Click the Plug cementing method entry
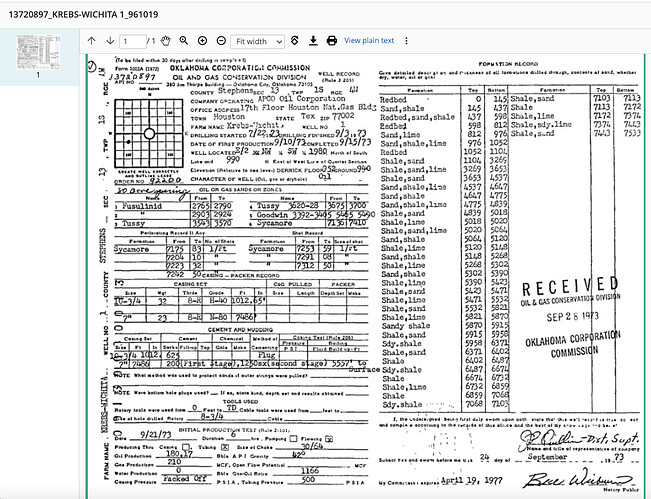The width and height of the screenshot is (651, 499). click(x=267, y=355)
